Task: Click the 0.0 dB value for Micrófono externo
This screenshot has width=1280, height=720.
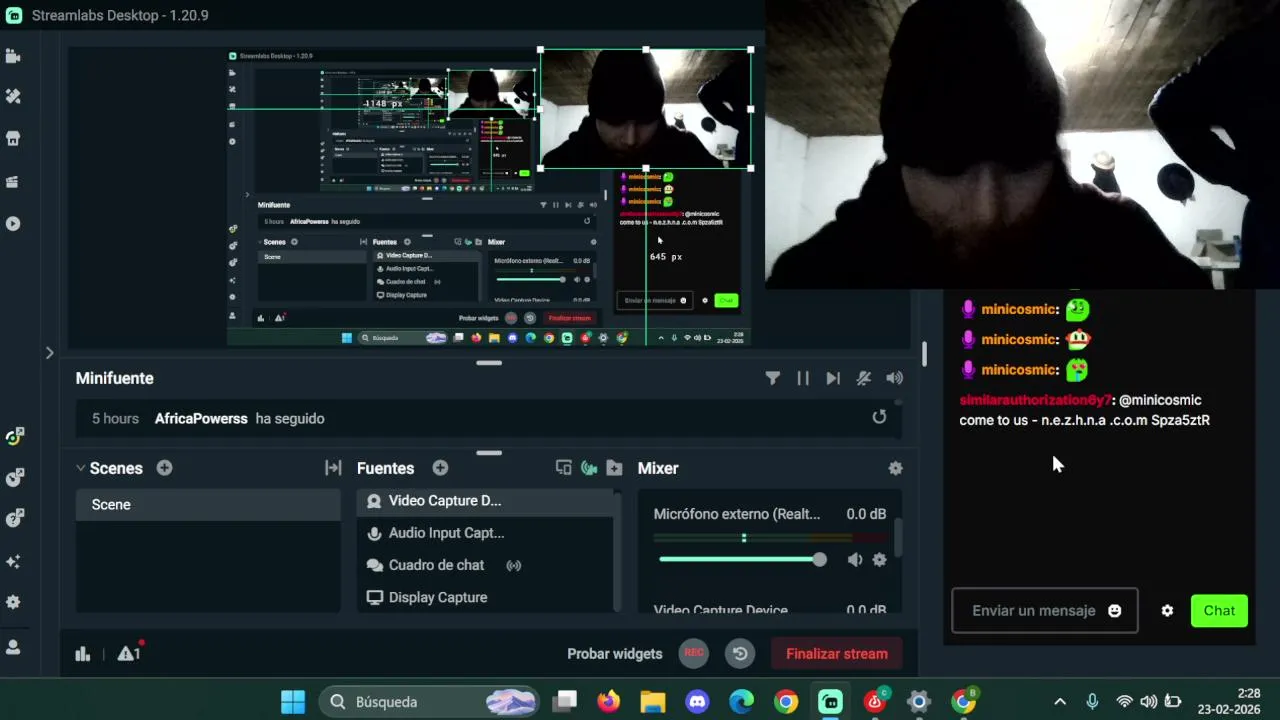Action: click(x=866, y=514)
